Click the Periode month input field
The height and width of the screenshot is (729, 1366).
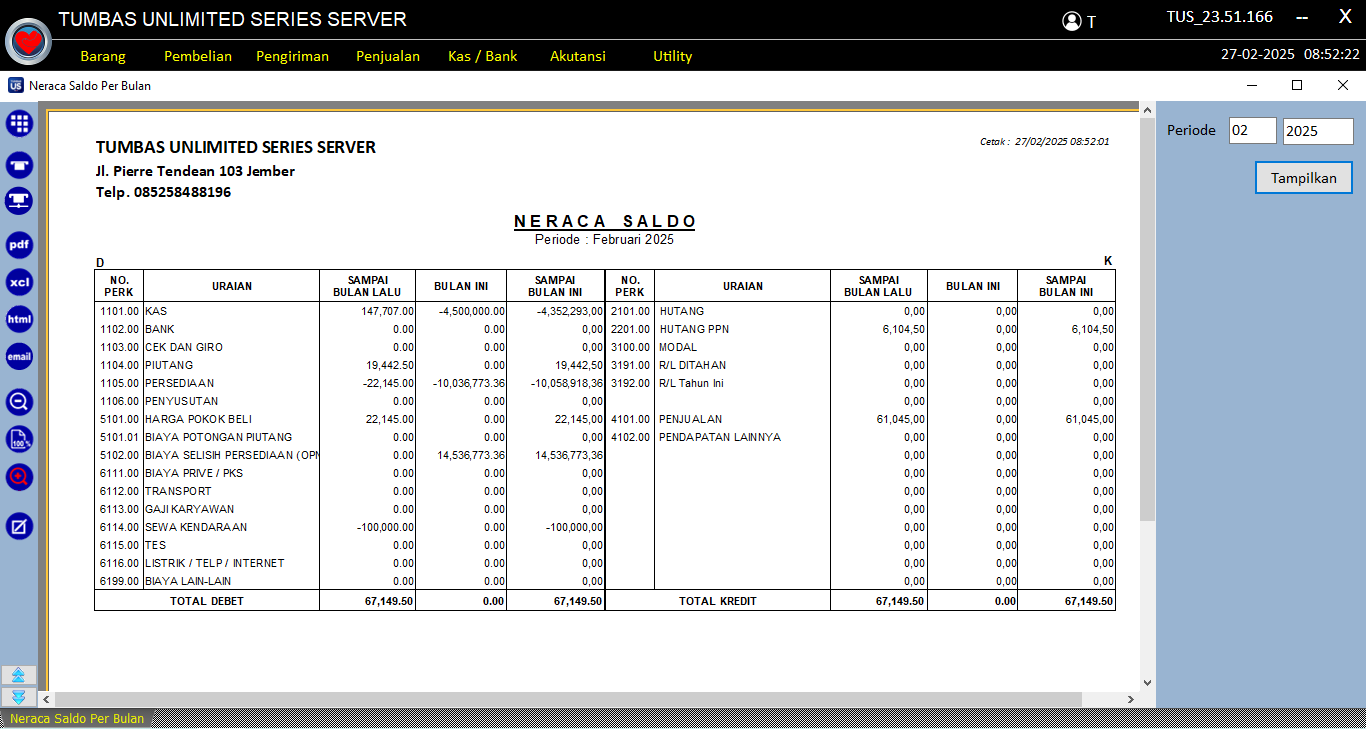(x=1253, y=130)
